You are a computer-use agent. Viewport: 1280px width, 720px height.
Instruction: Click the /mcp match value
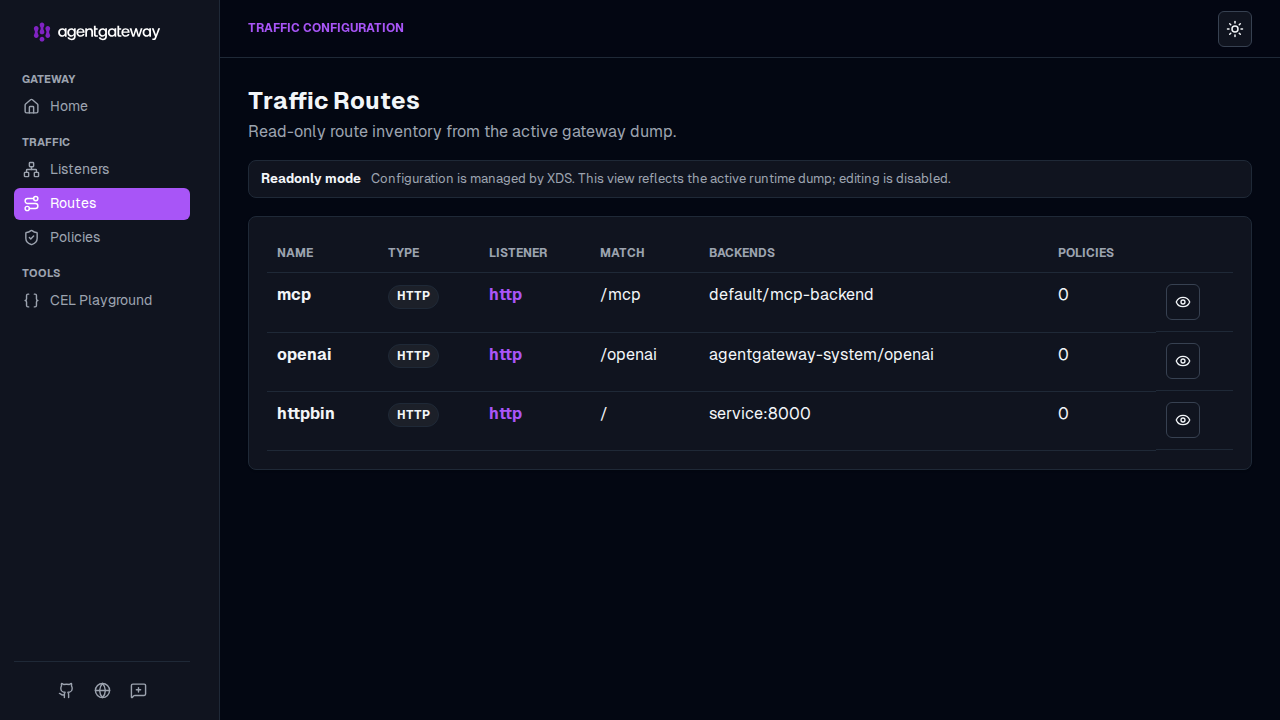click(x=620, y=295)
